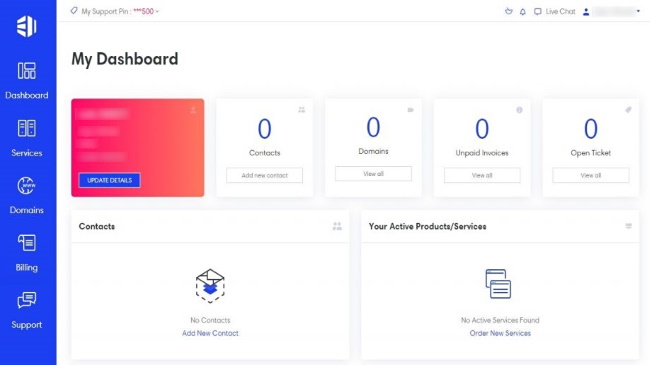Click View all on the Domains card
The width and height of the screenshot is (650, 365).
pyautogui.click(x=374, y=174)
